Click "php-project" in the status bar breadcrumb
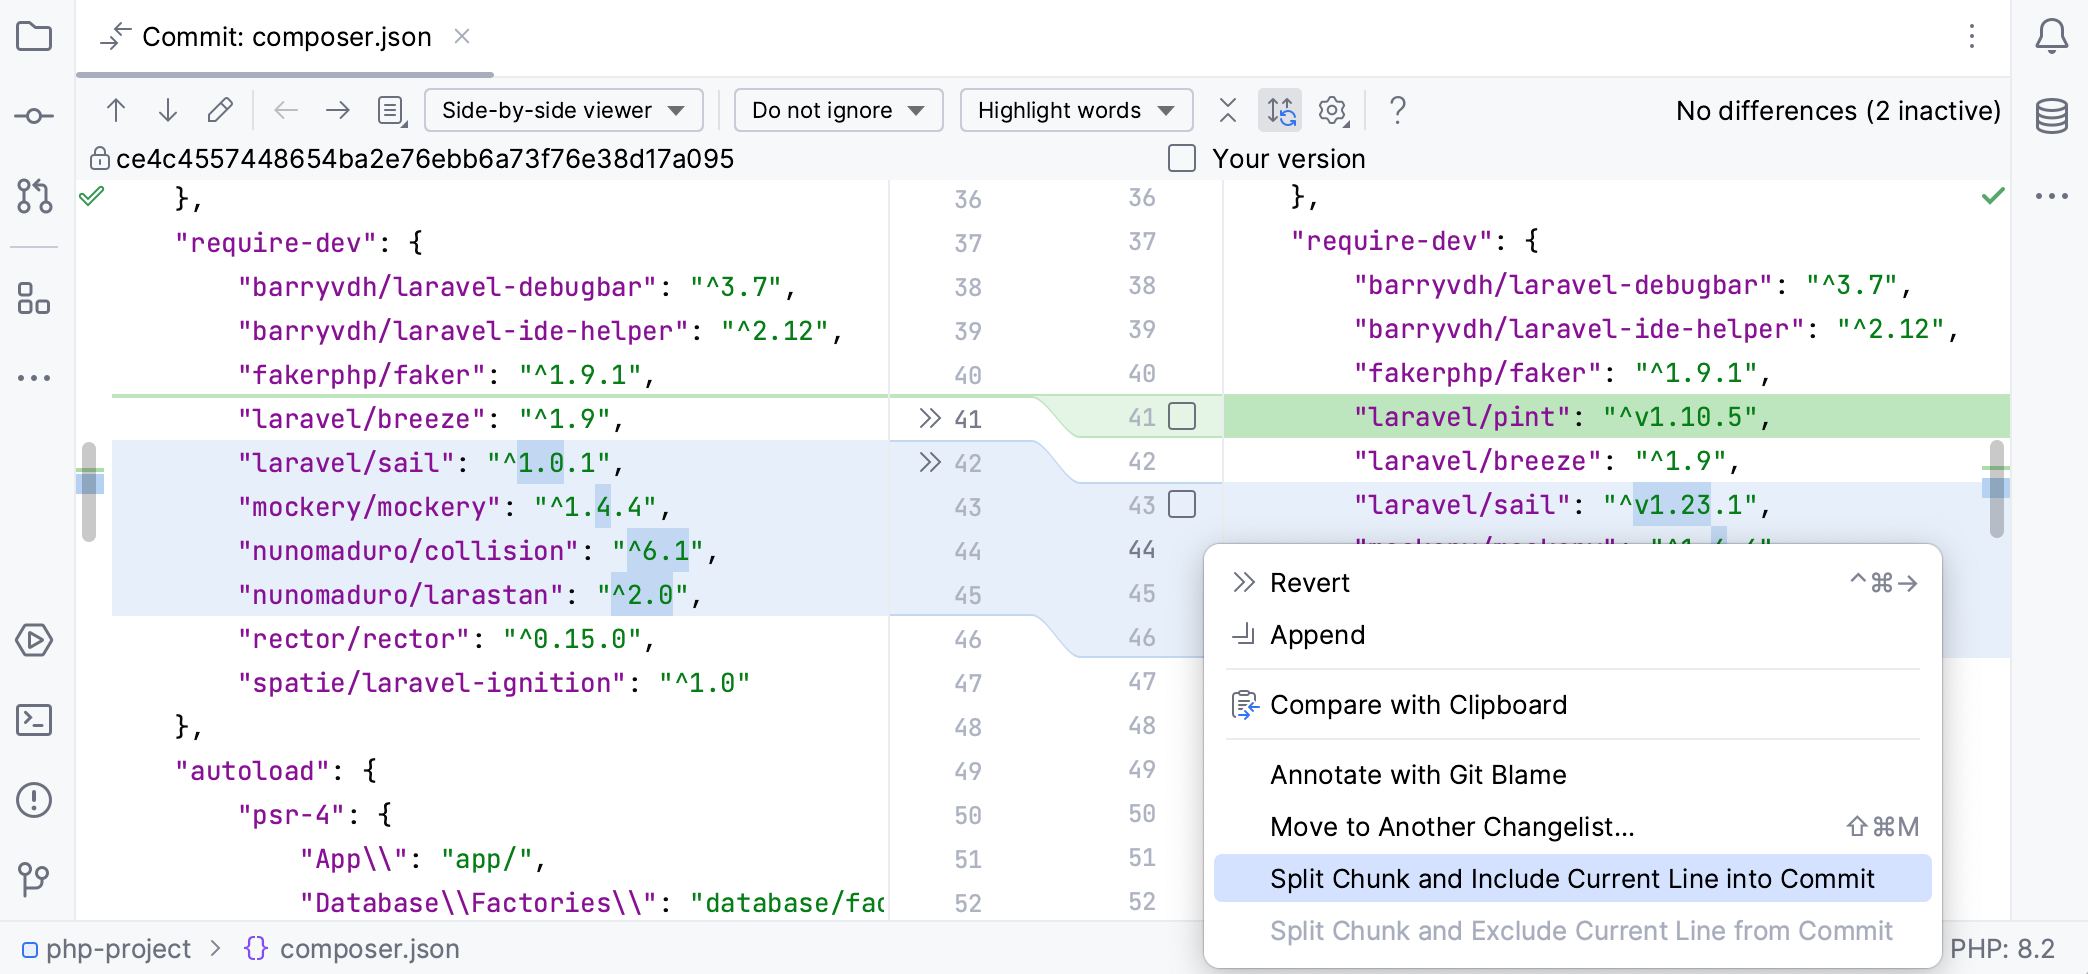2088x974 pixels. click(120, 948)
